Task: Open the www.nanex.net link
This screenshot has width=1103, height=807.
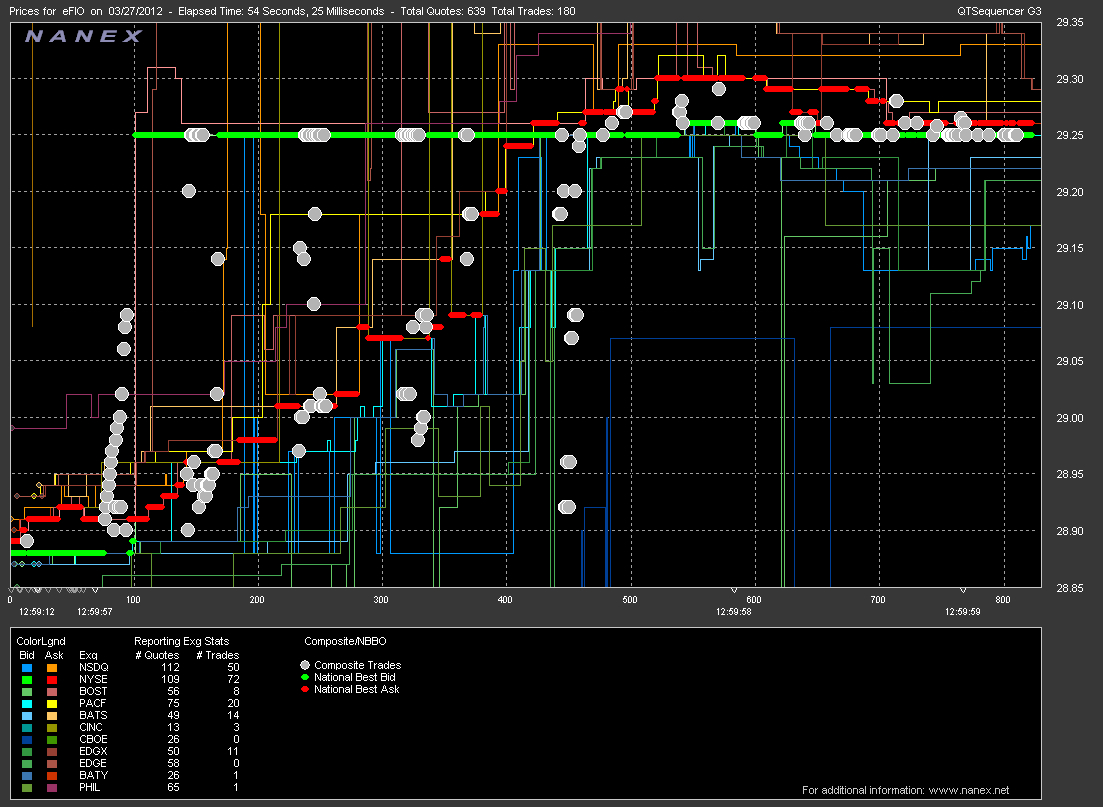Action: click(969, 790)
